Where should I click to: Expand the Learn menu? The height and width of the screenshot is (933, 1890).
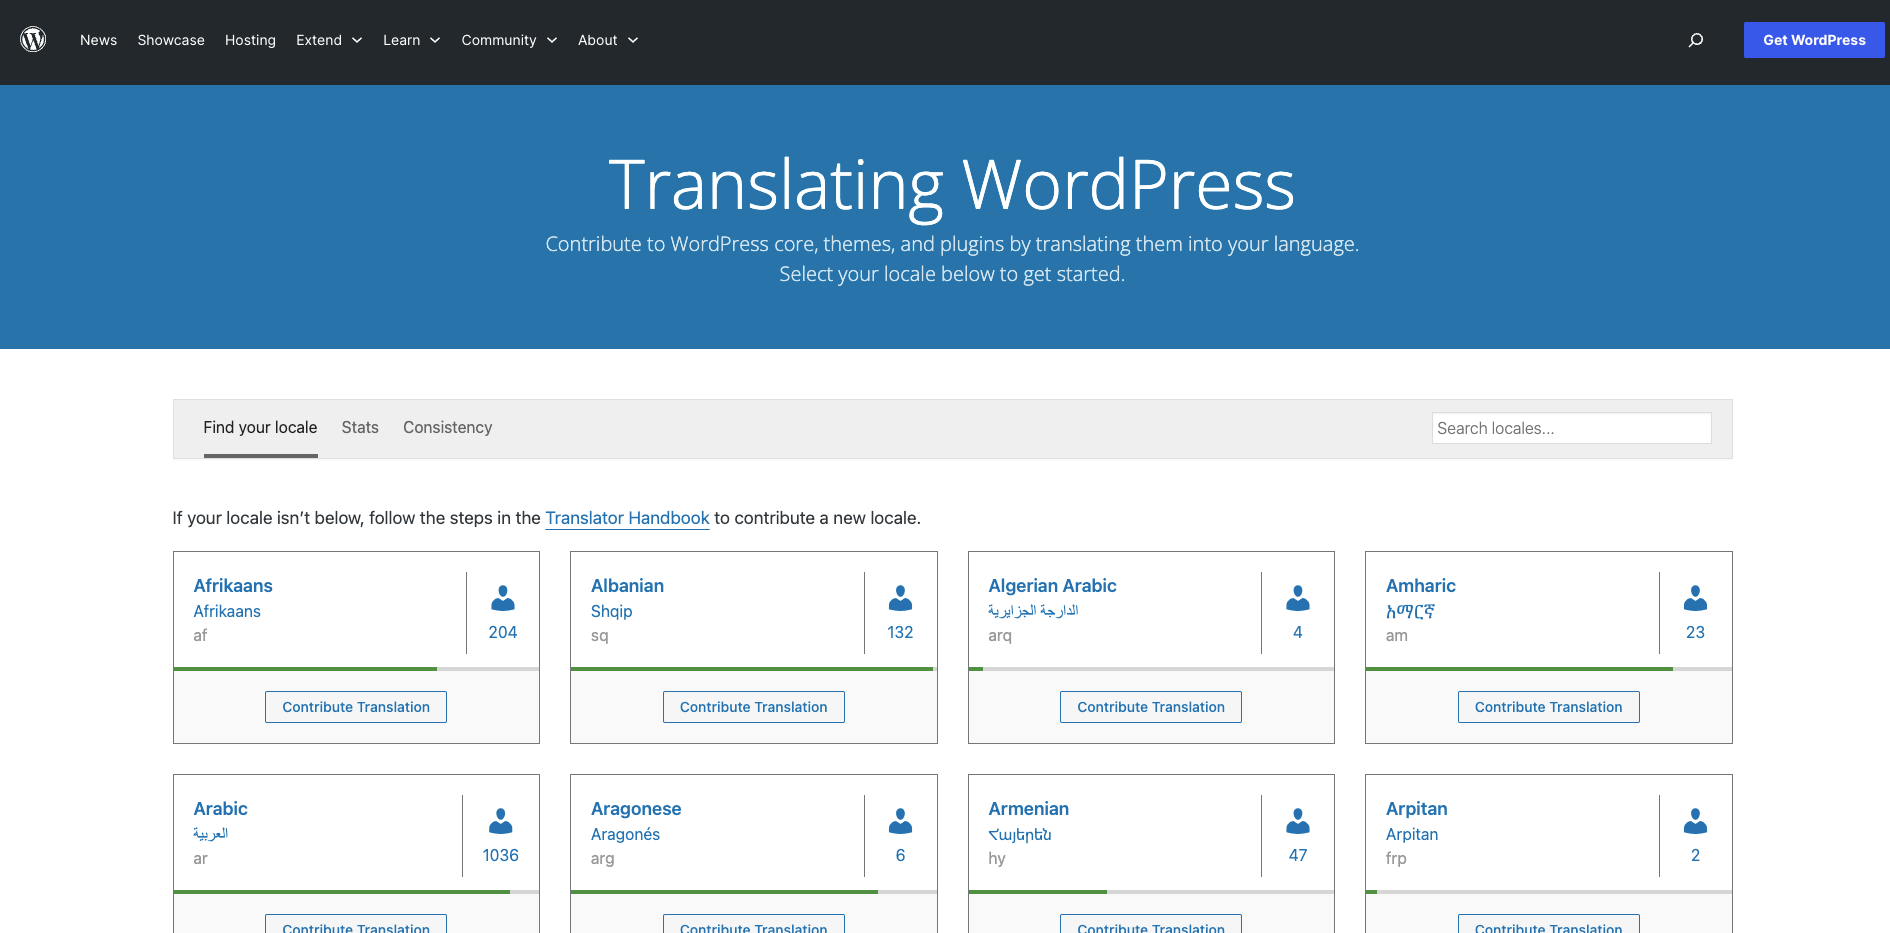[411, 40]
